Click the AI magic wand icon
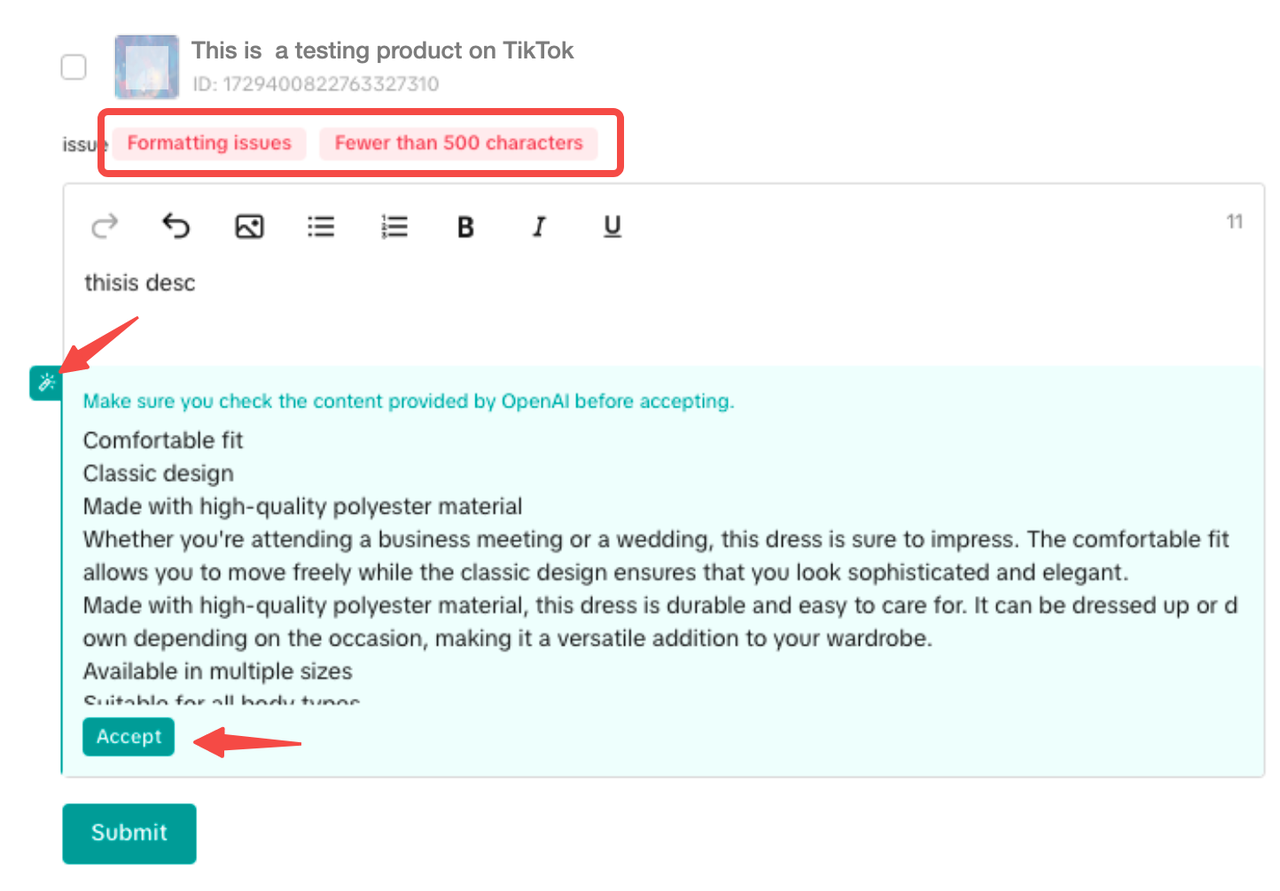 click(x=46, y=383)
